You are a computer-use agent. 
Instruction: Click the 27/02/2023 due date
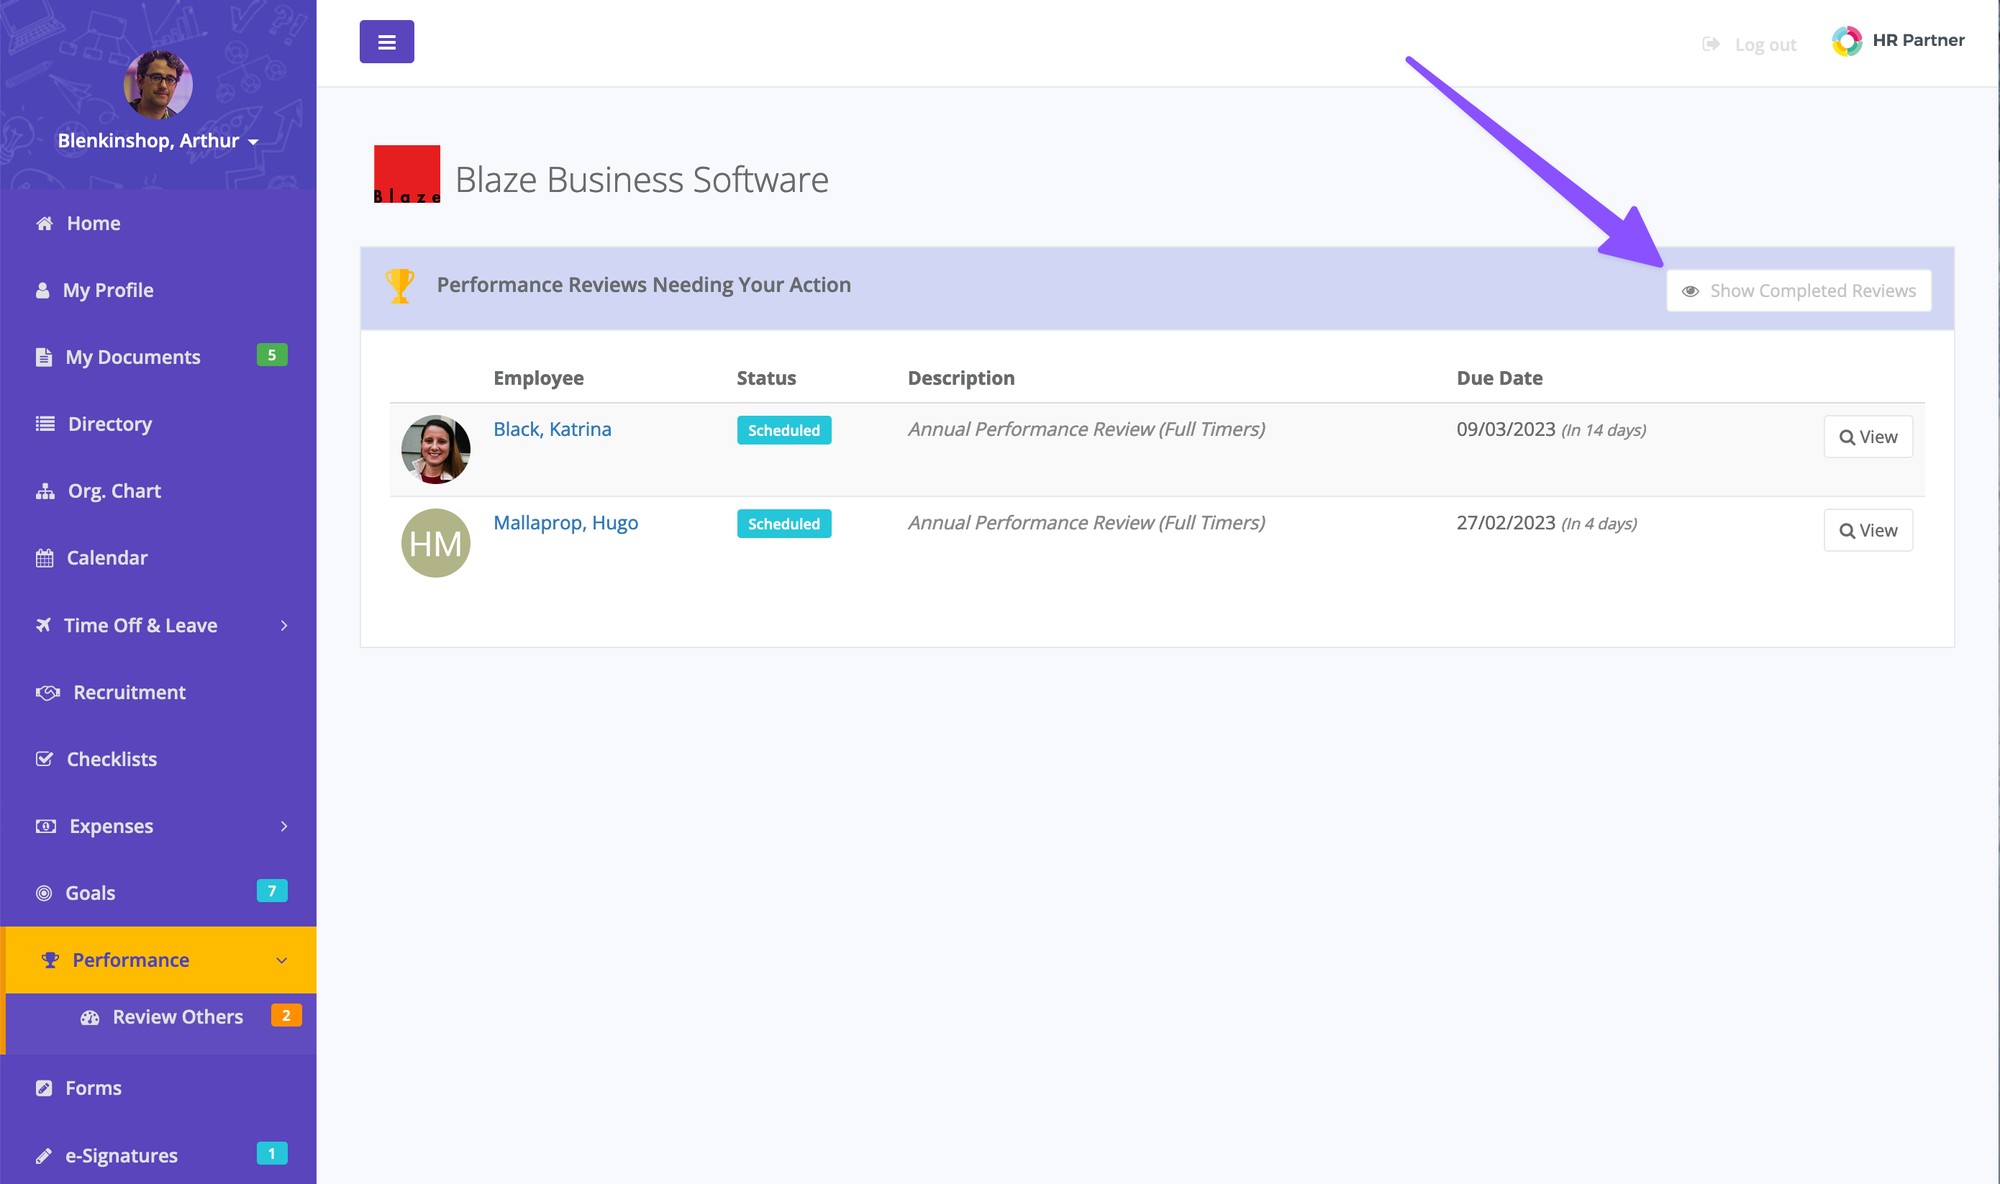[1506, 524]
